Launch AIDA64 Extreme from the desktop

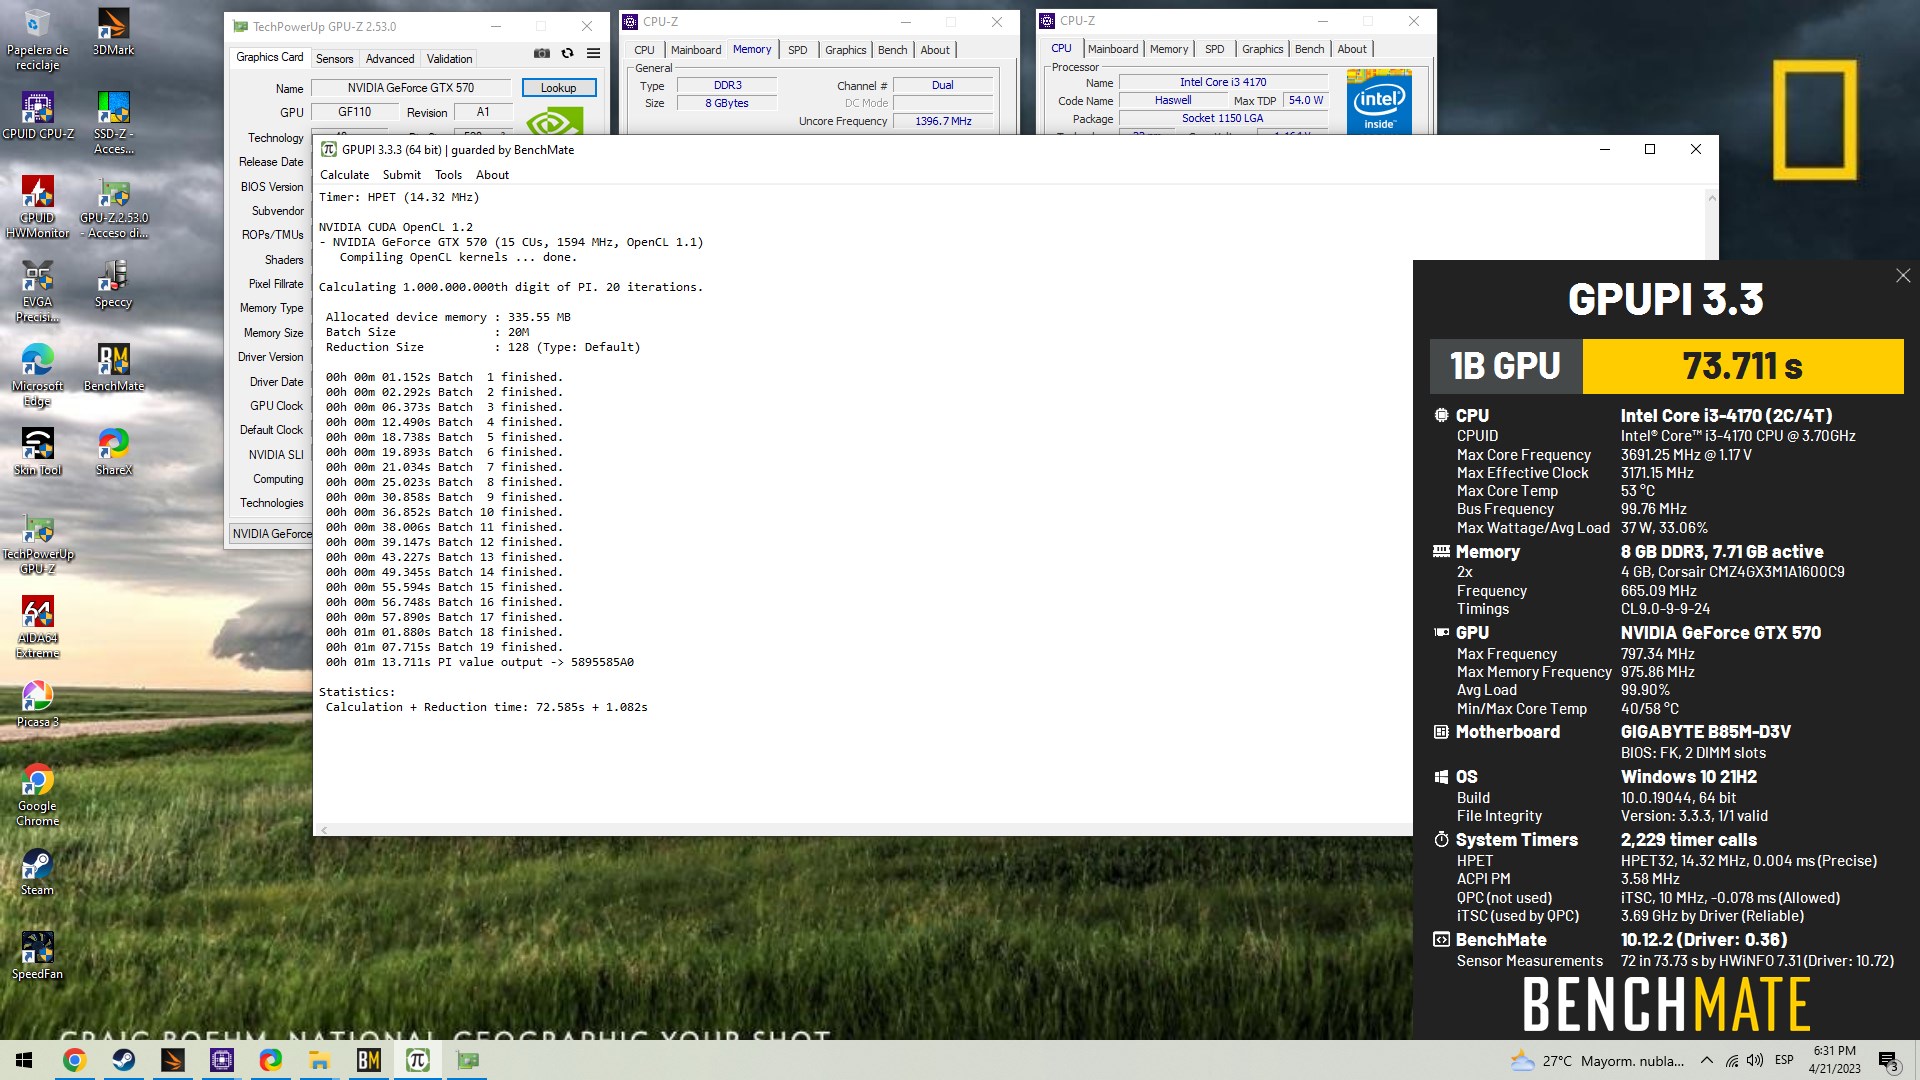point(38,628)
